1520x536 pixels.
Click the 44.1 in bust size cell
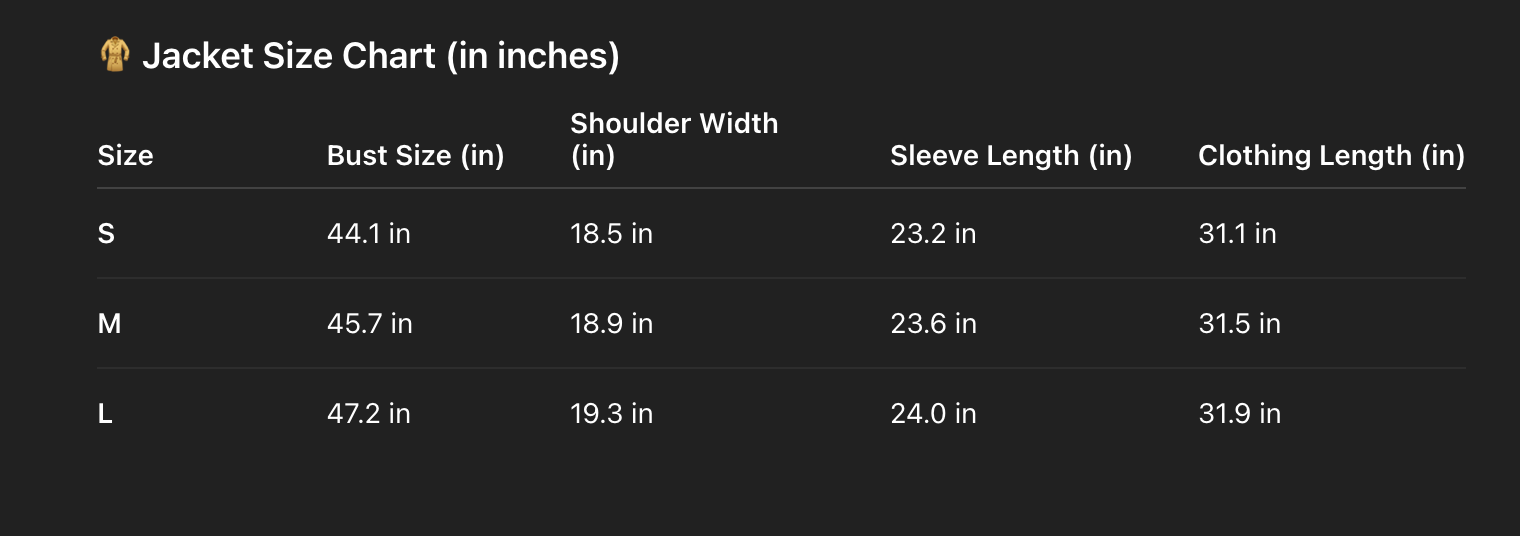[x=368, y=234]
